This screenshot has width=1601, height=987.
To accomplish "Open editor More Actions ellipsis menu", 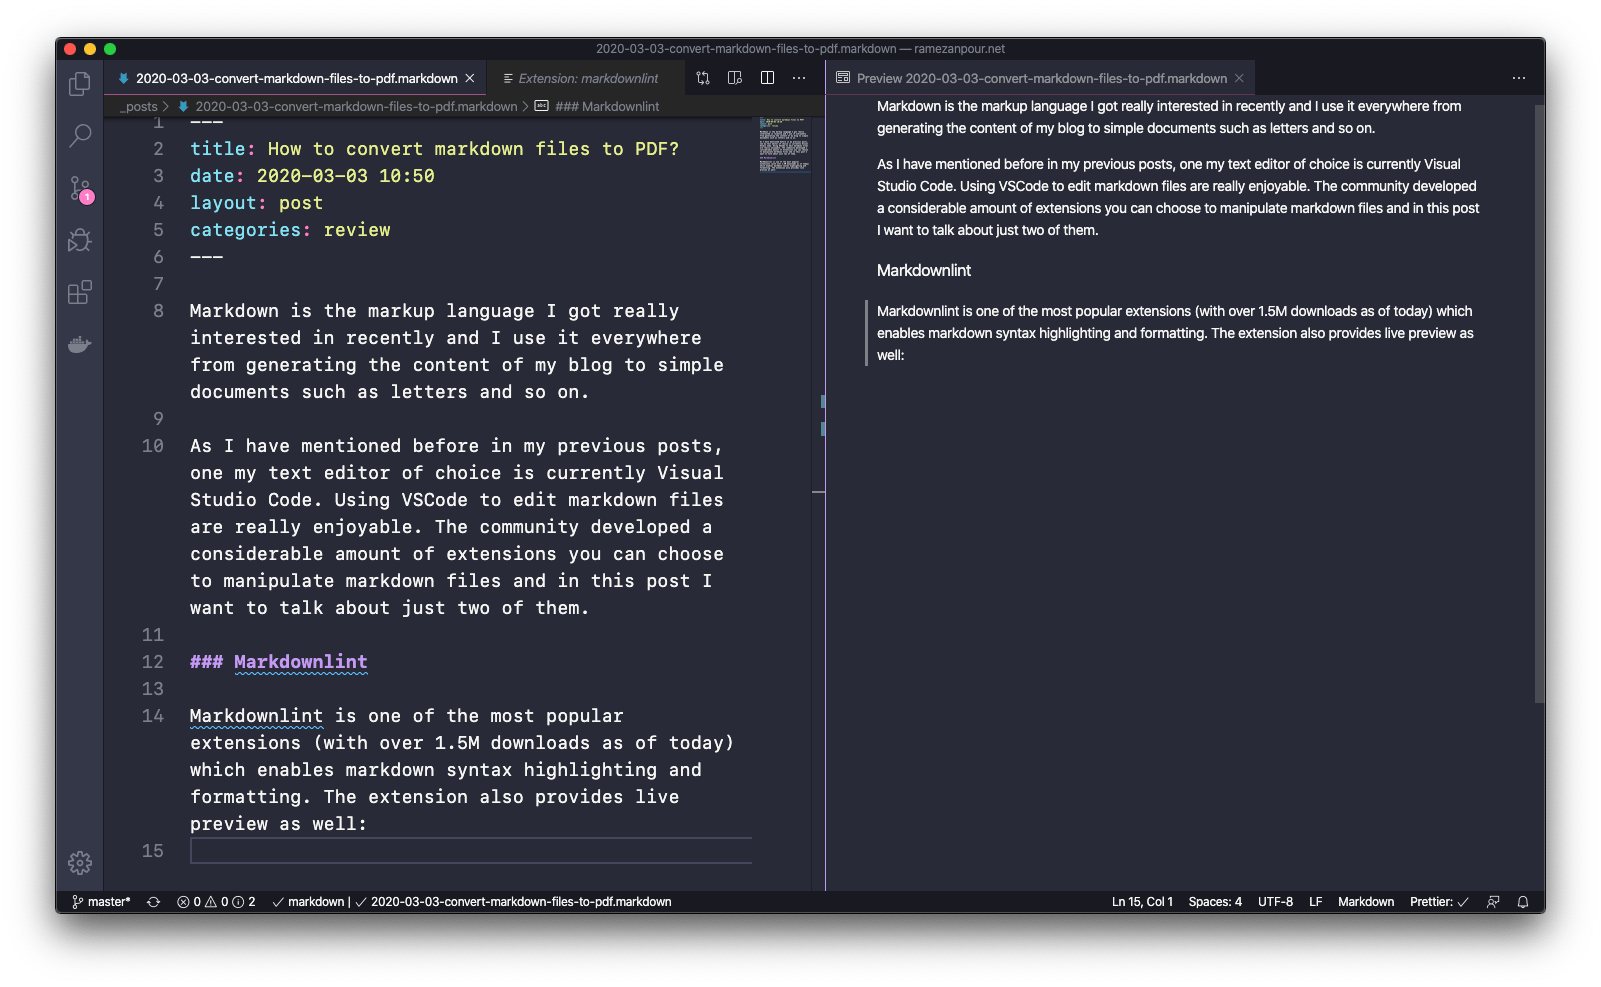I will (x=799, y=78).
